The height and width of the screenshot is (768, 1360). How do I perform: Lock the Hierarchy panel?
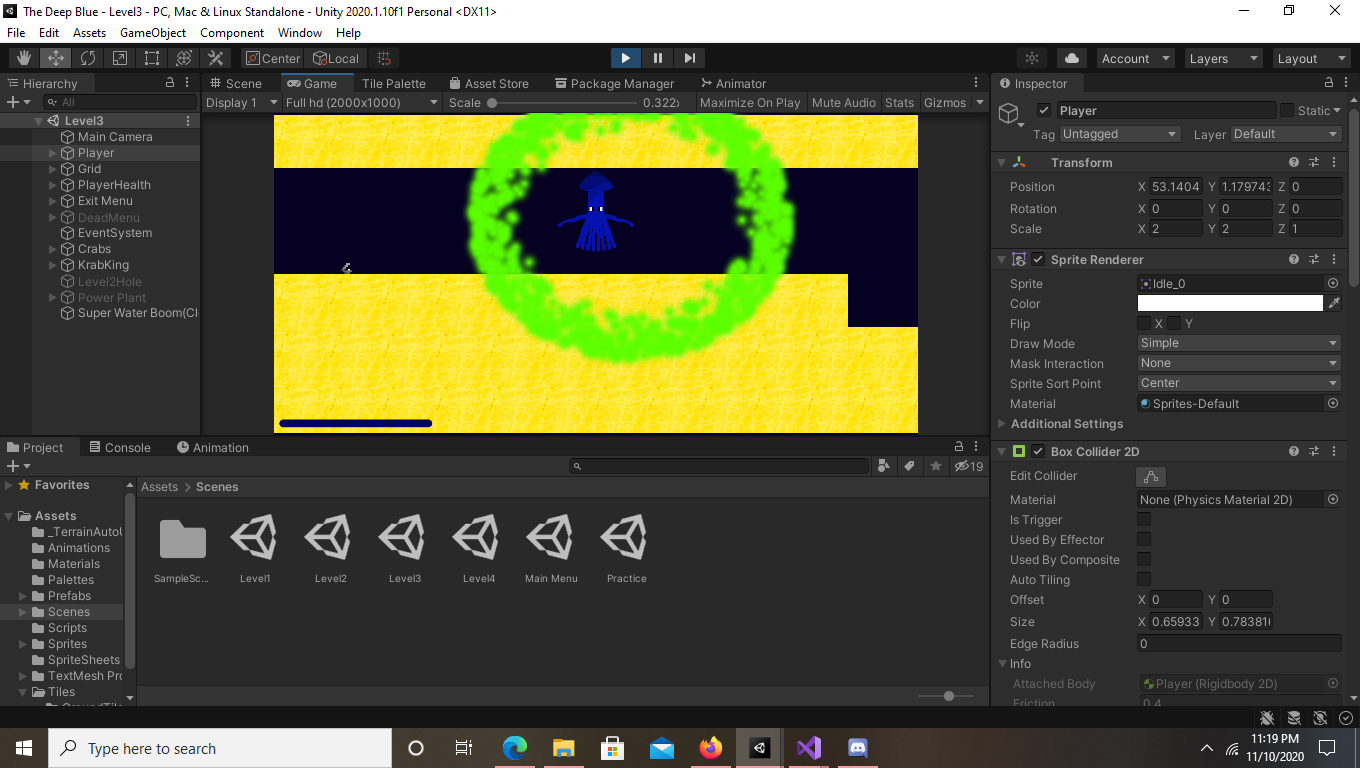(x=171, y=83)
